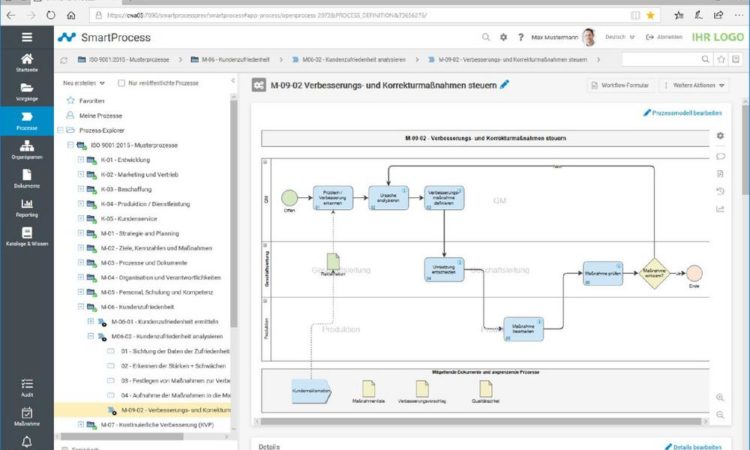
Task: Open the Deutsch language dropdown
Action: (x=620, y=37)
